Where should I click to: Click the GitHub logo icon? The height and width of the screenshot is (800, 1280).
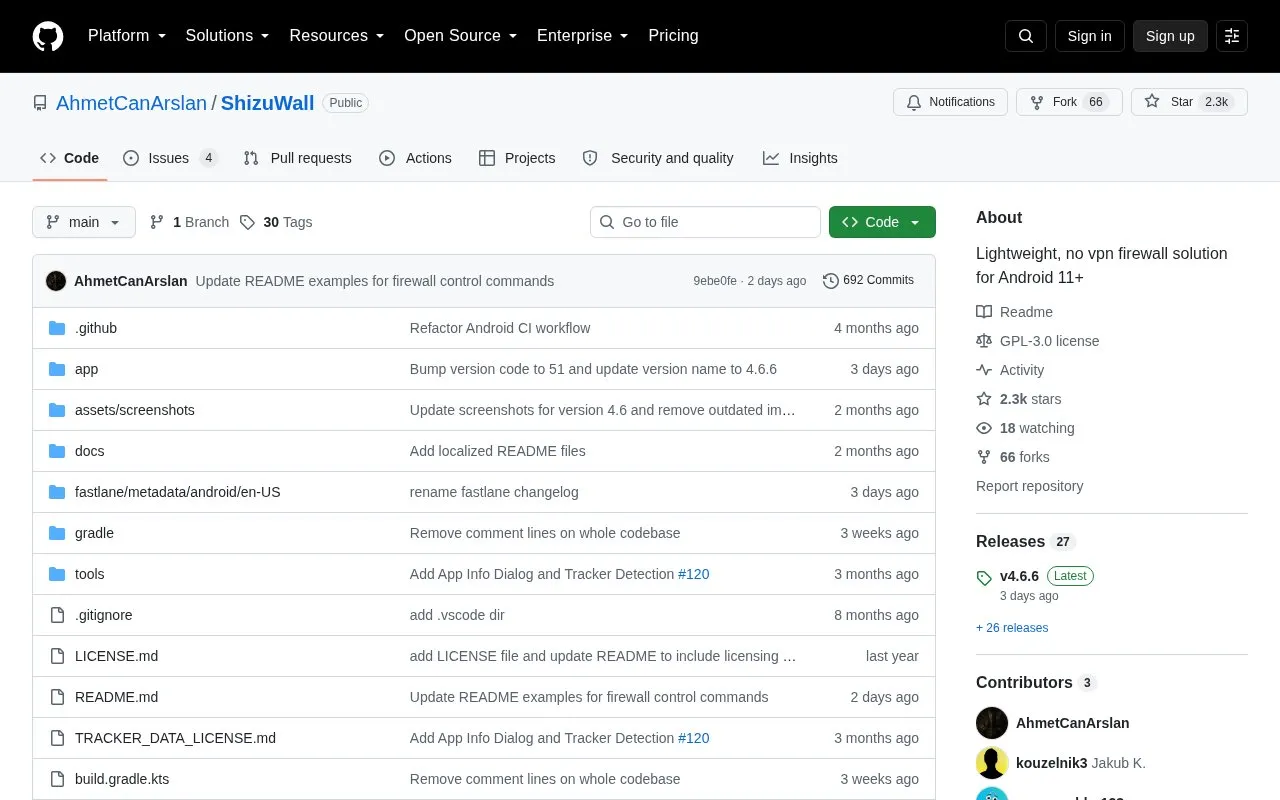coord(48,36)
